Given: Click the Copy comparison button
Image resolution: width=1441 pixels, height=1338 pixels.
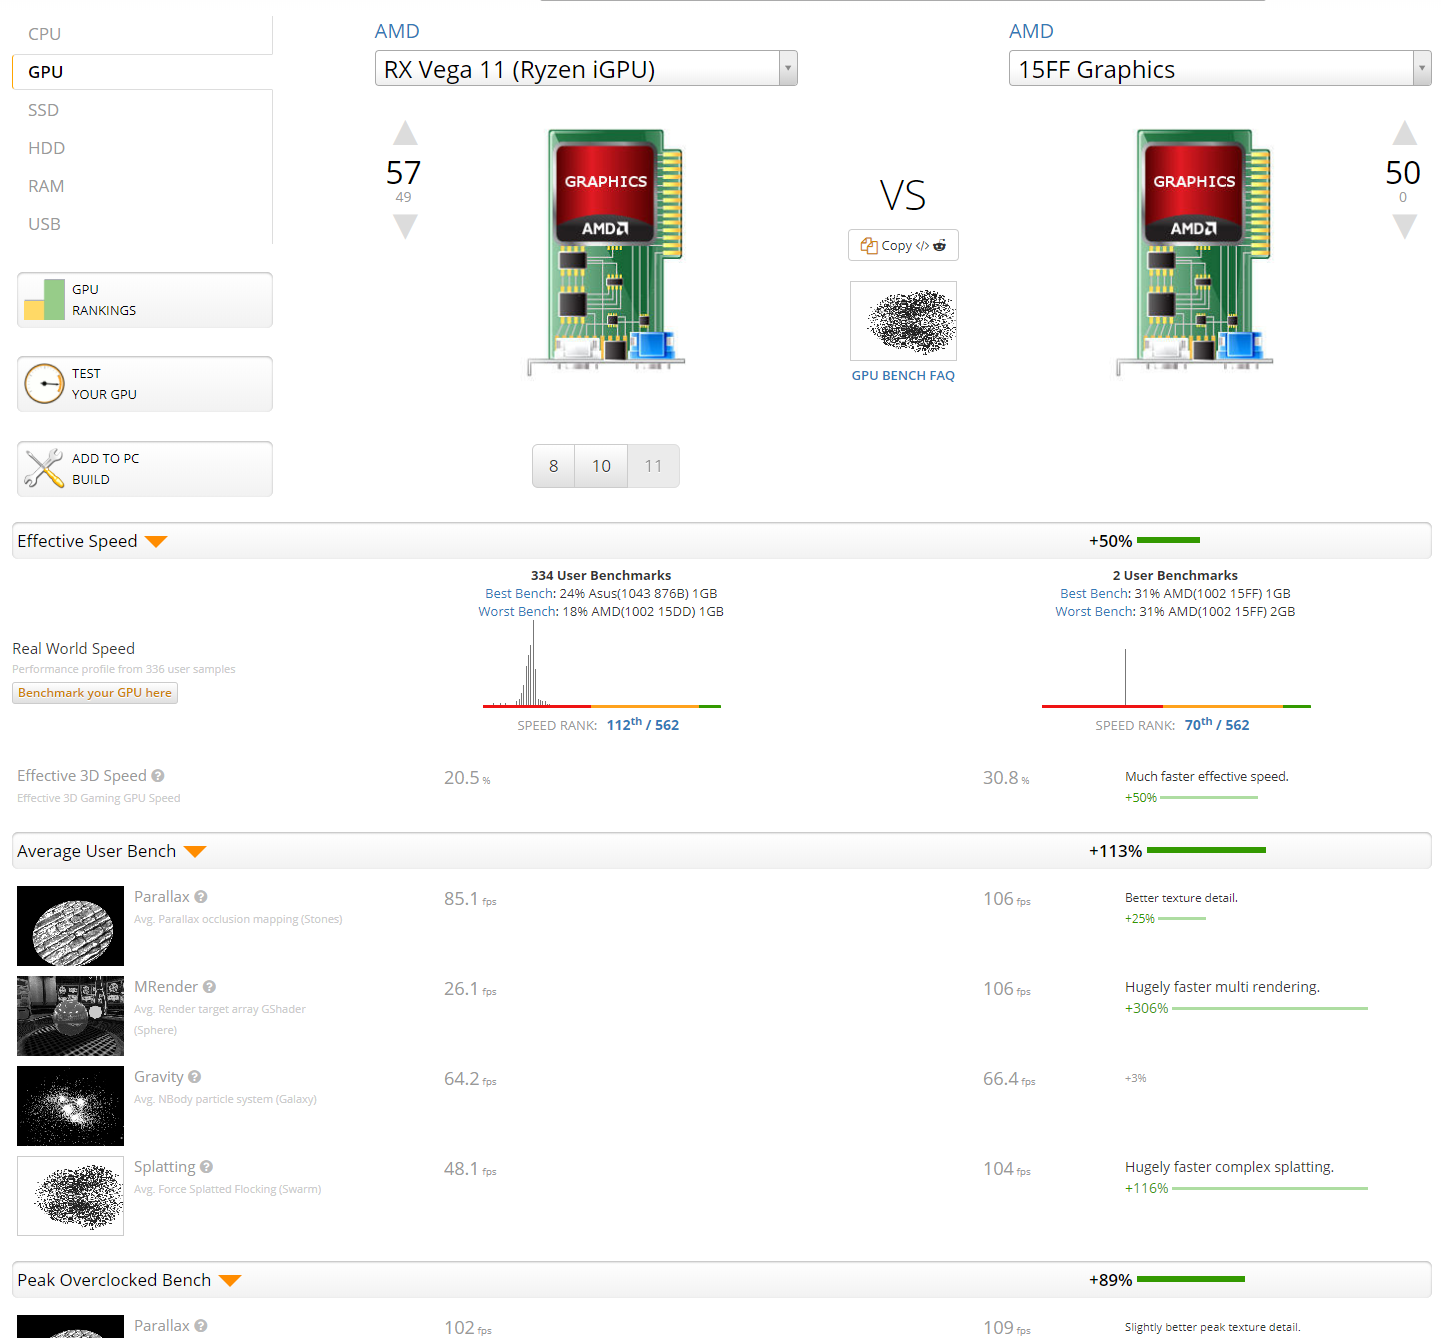Looking at the screenshot, I should click(x=903, y=245).
